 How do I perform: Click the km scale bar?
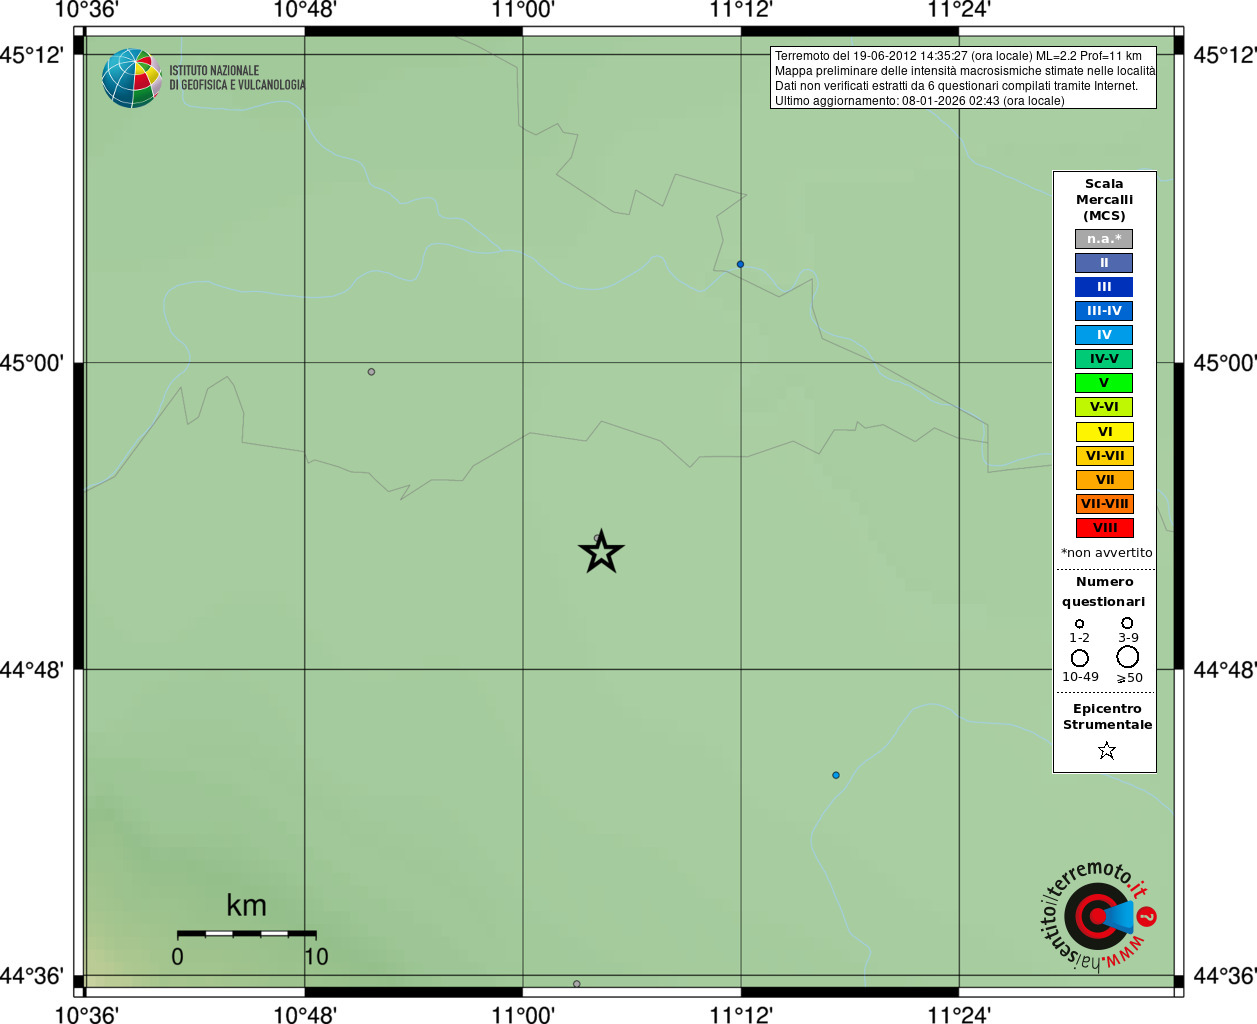tap(247, 933)
